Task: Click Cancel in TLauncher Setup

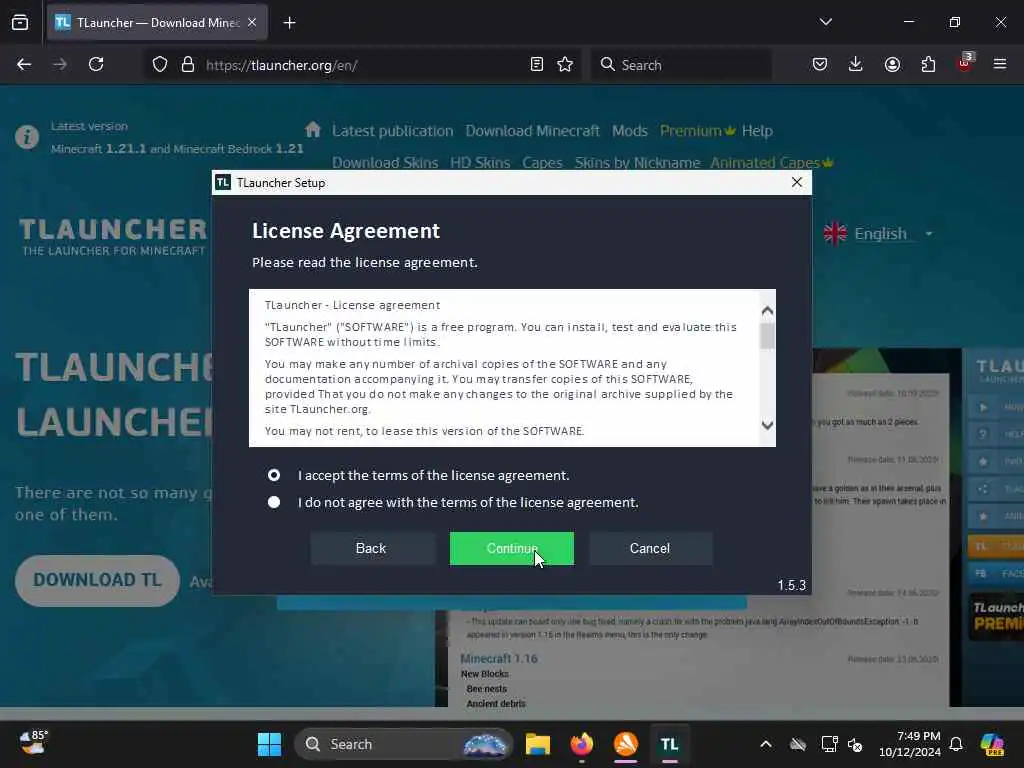Action: tap(650, 549)
